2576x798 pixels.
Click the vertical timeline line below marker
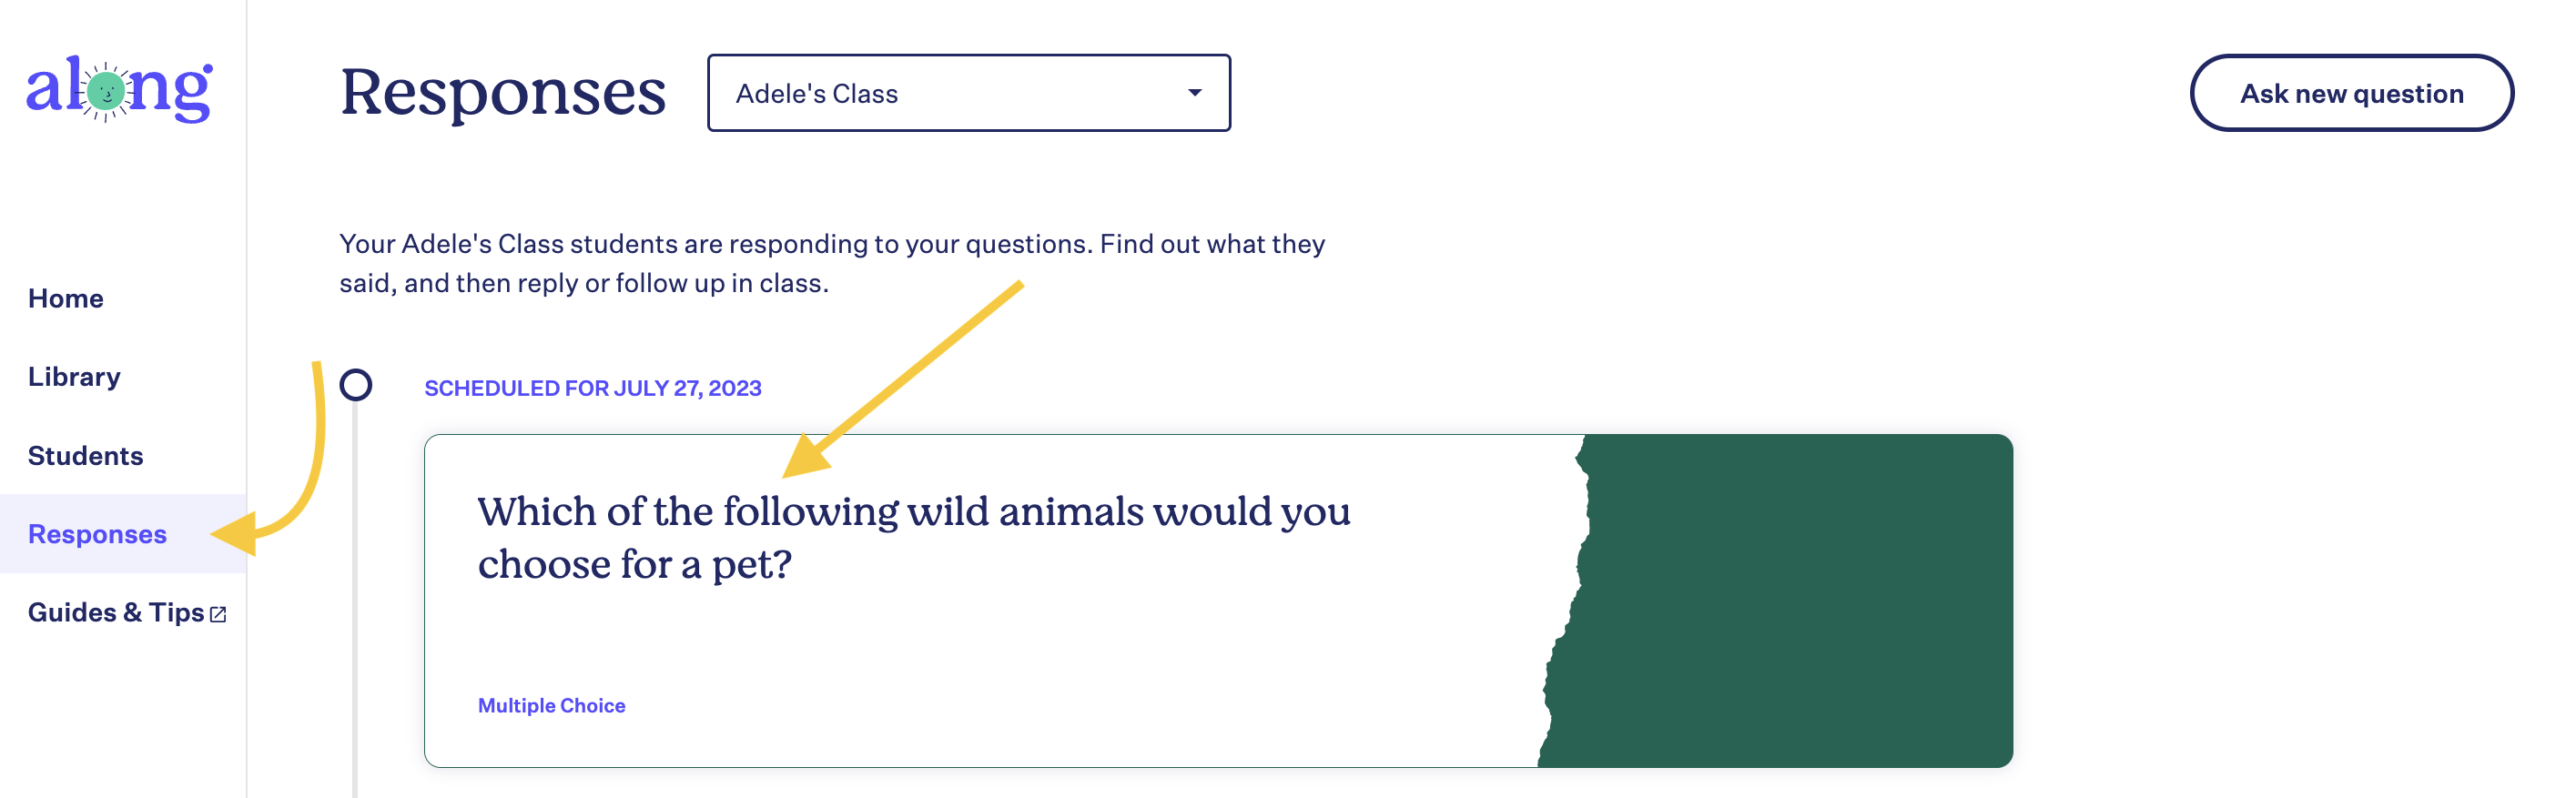click(x=355, y=600)
